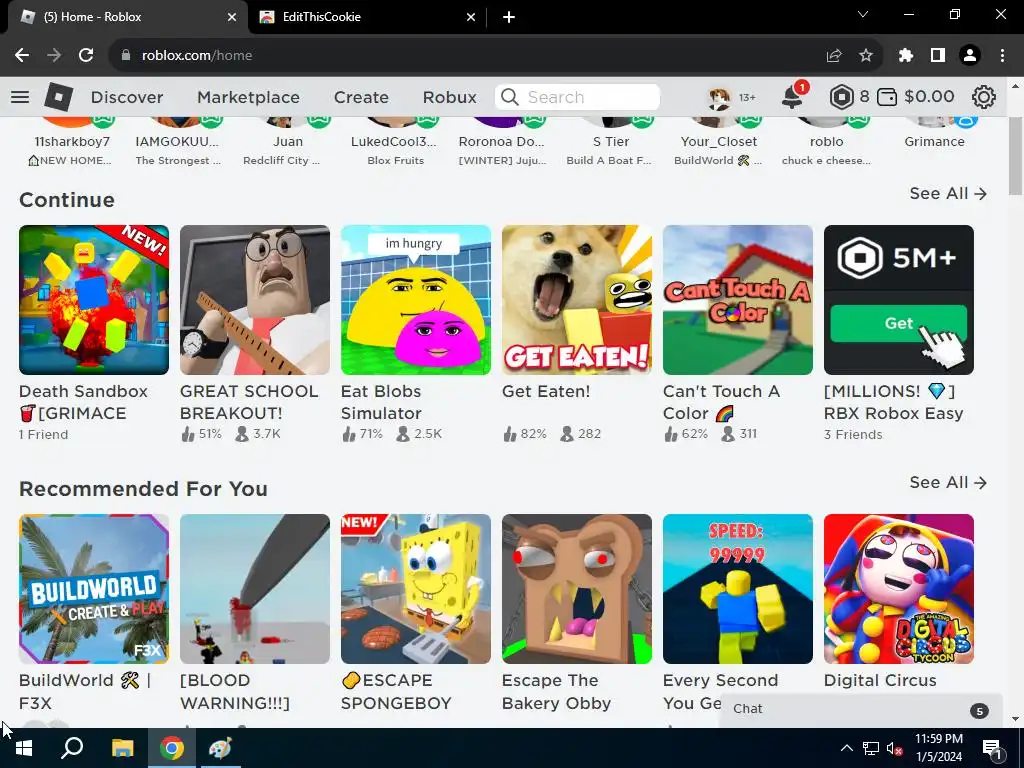1024x768 pixels.
Task: Open BuildWorld F3X game thumbnail
Action: [94, 589]
